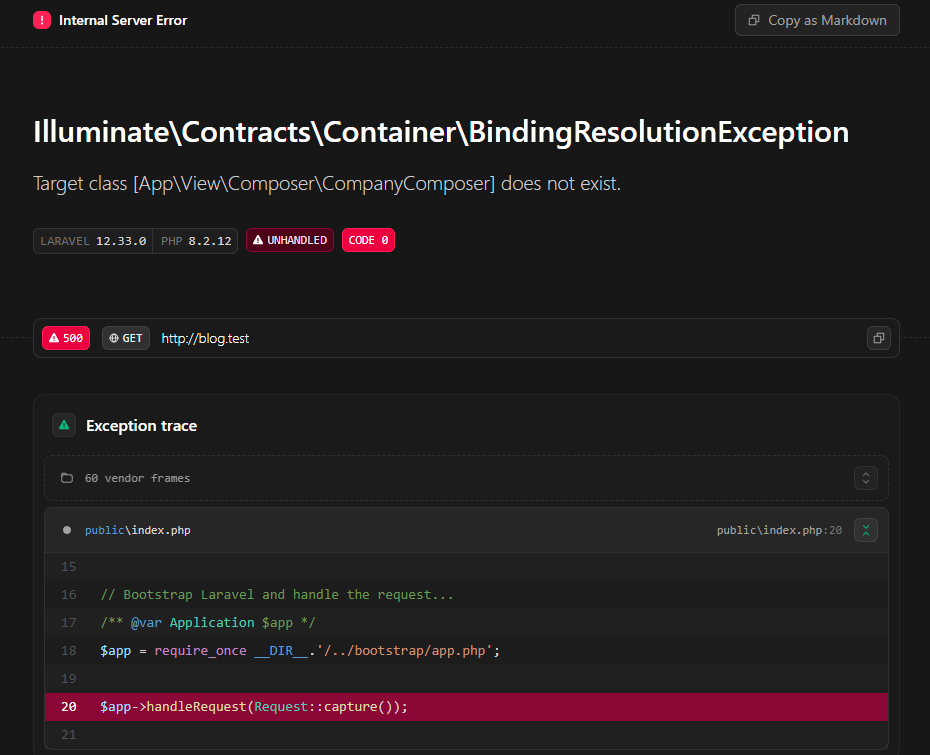Click the red 500 status badge
The width and height of the screenshot is (930, 755).
coord(66,338)
